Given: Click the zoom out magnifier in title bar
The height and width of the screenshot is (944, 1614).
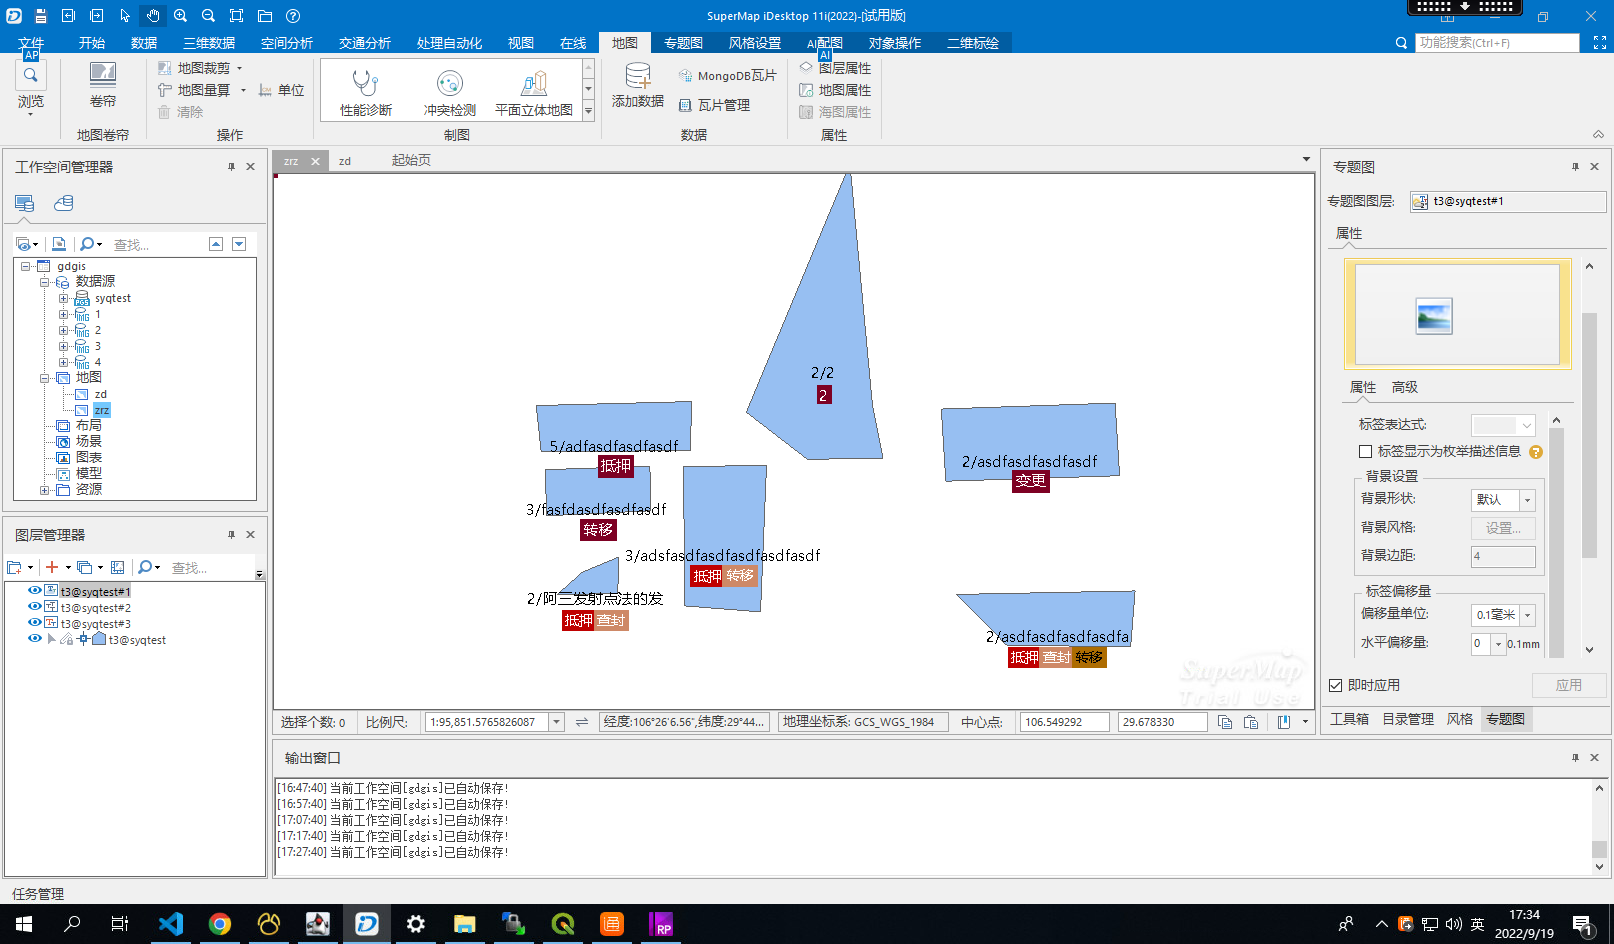Looking at the screenshot, I should click(x=208, y=16).
